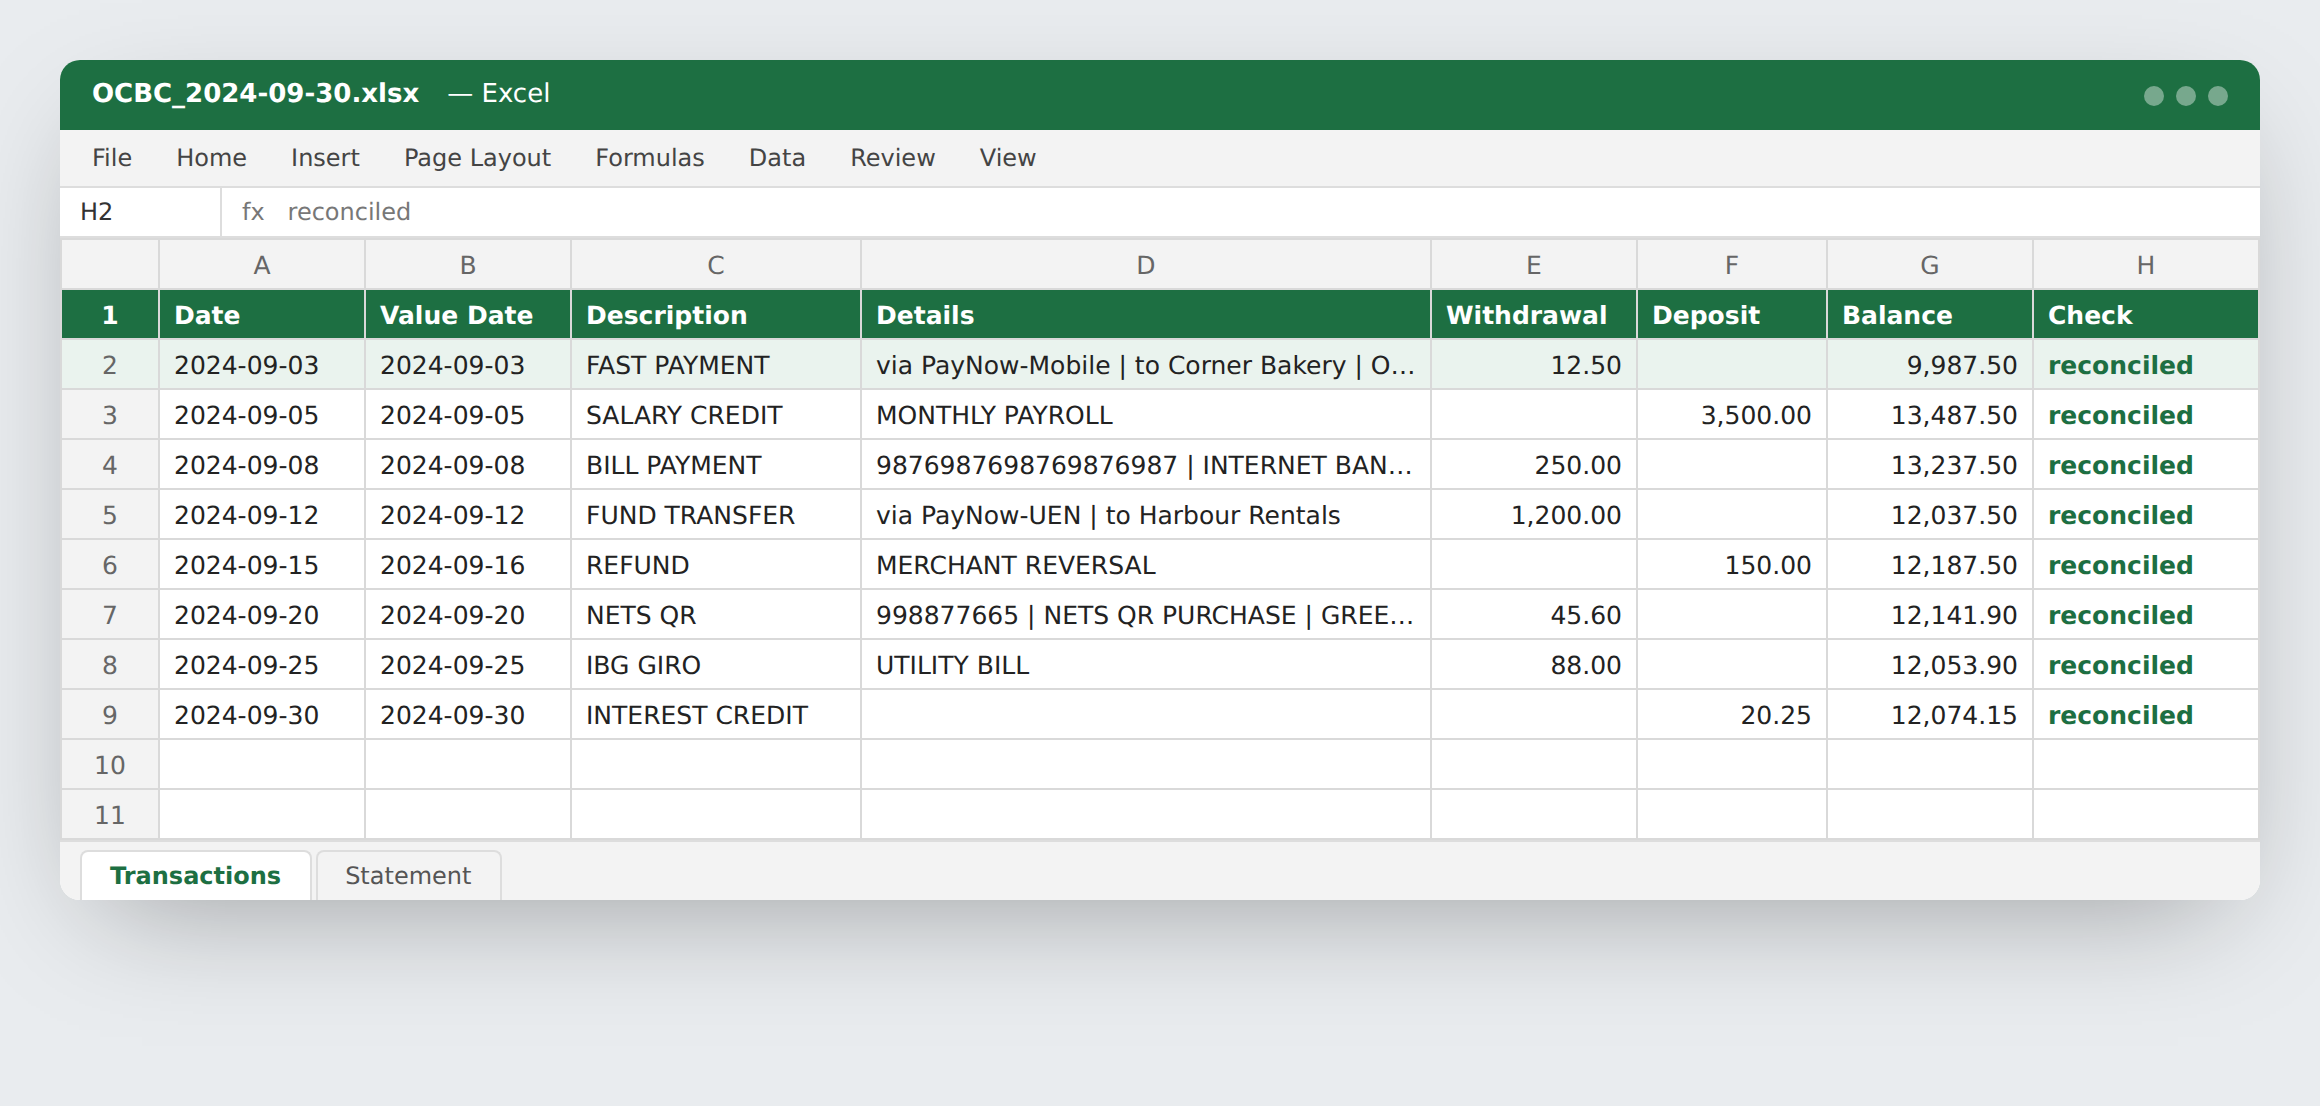Select the 20.25 deposit cell

[1732, 715]
